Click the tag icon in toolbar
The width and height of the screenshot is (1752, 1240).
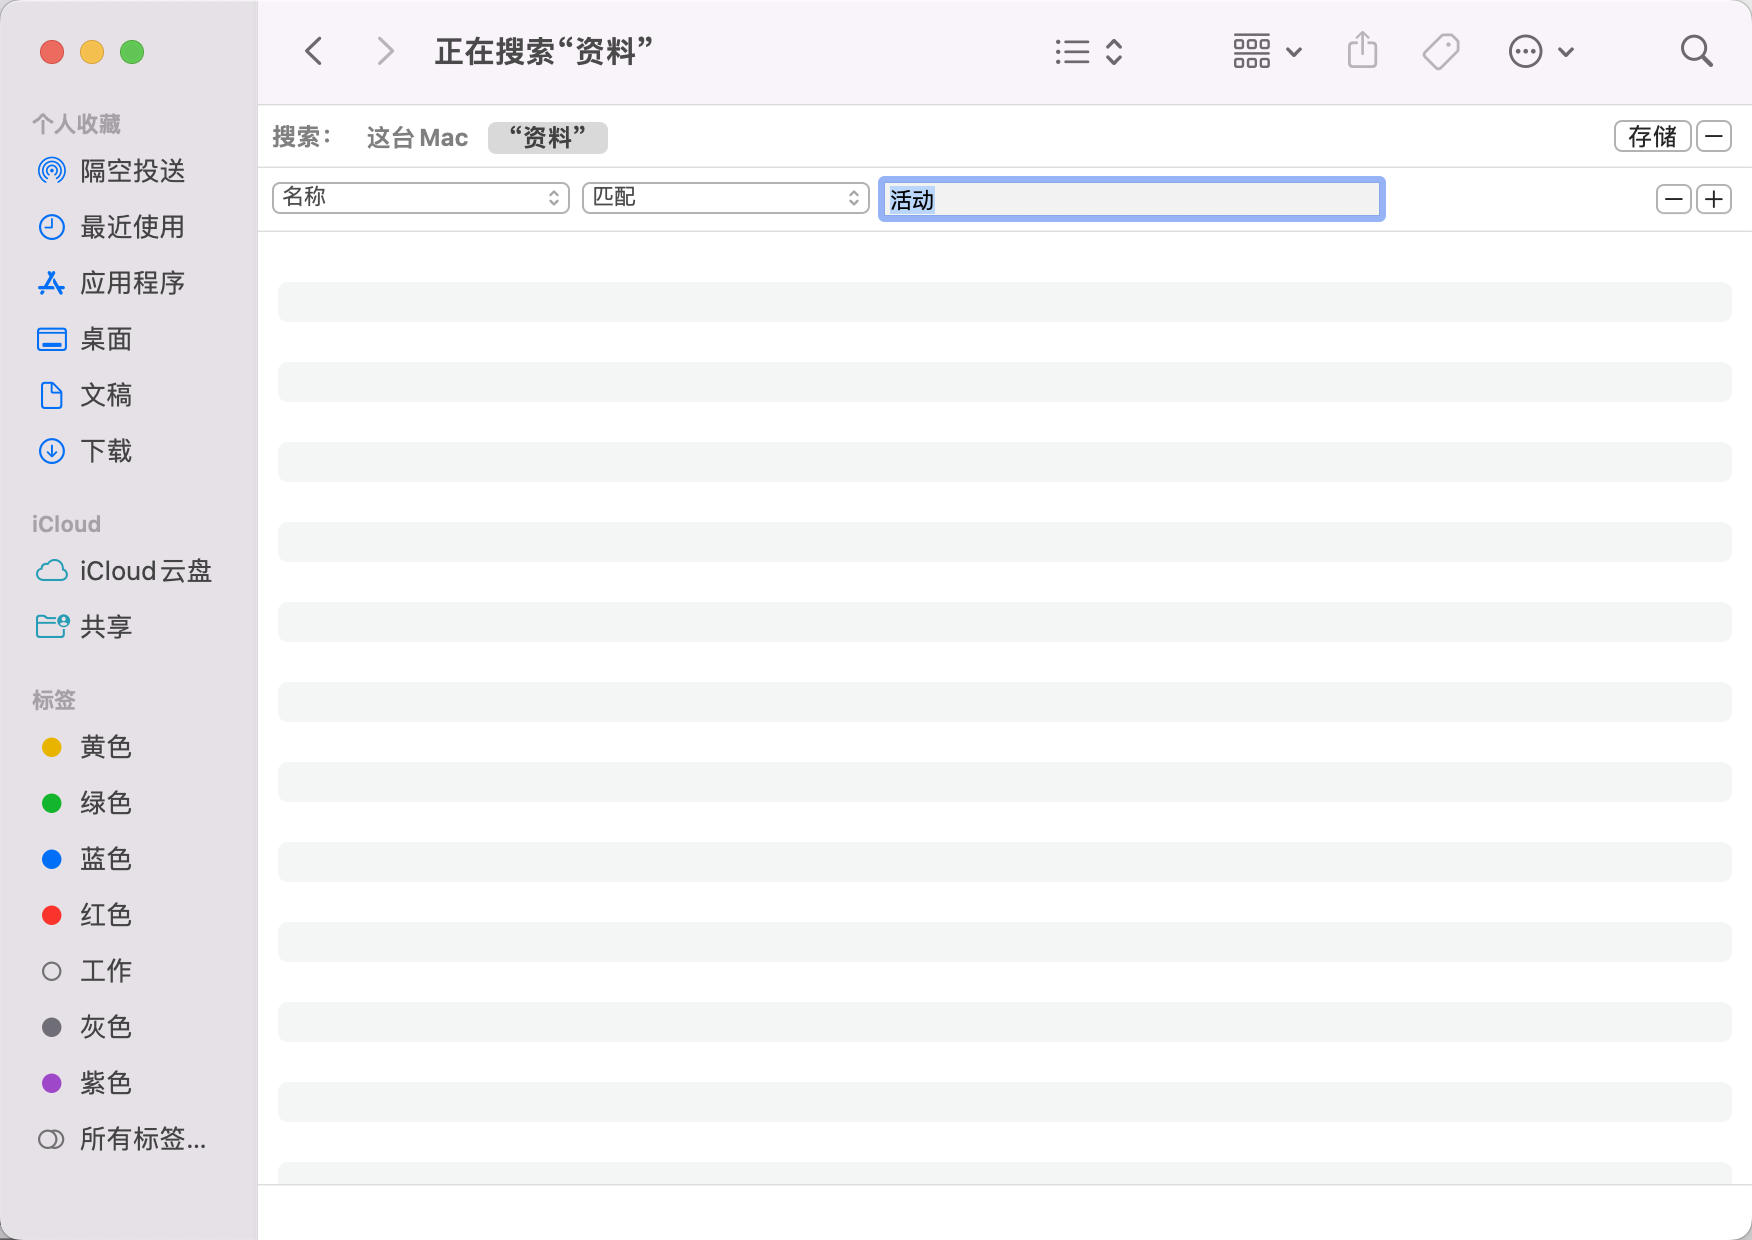tap(1440, 51)
